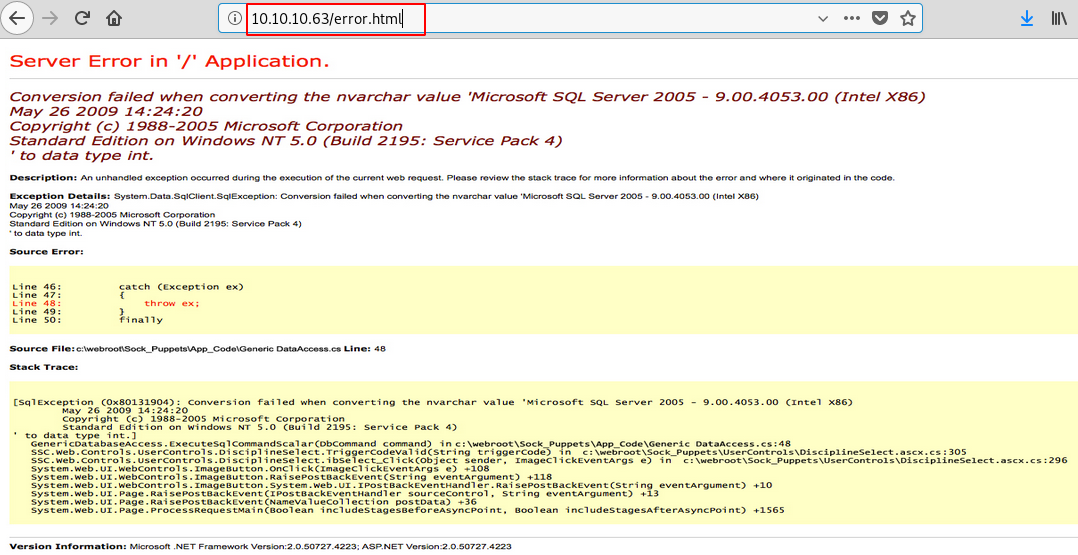Click the "Line 50: finally" row
The height and width of the screenshot is (555, 1078).
pos(88,320)
